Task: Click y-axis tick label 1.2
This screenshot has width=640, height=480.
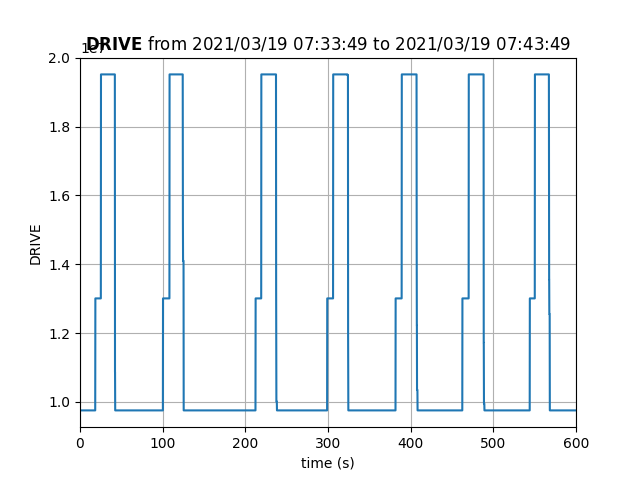Action: point(59,334)
